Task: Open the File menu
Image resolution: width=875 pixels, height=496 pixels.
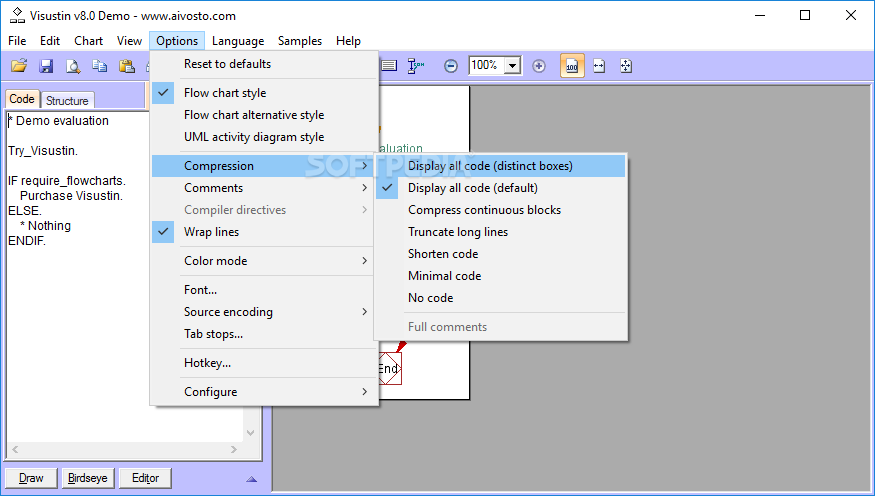Action: (17, 41)
